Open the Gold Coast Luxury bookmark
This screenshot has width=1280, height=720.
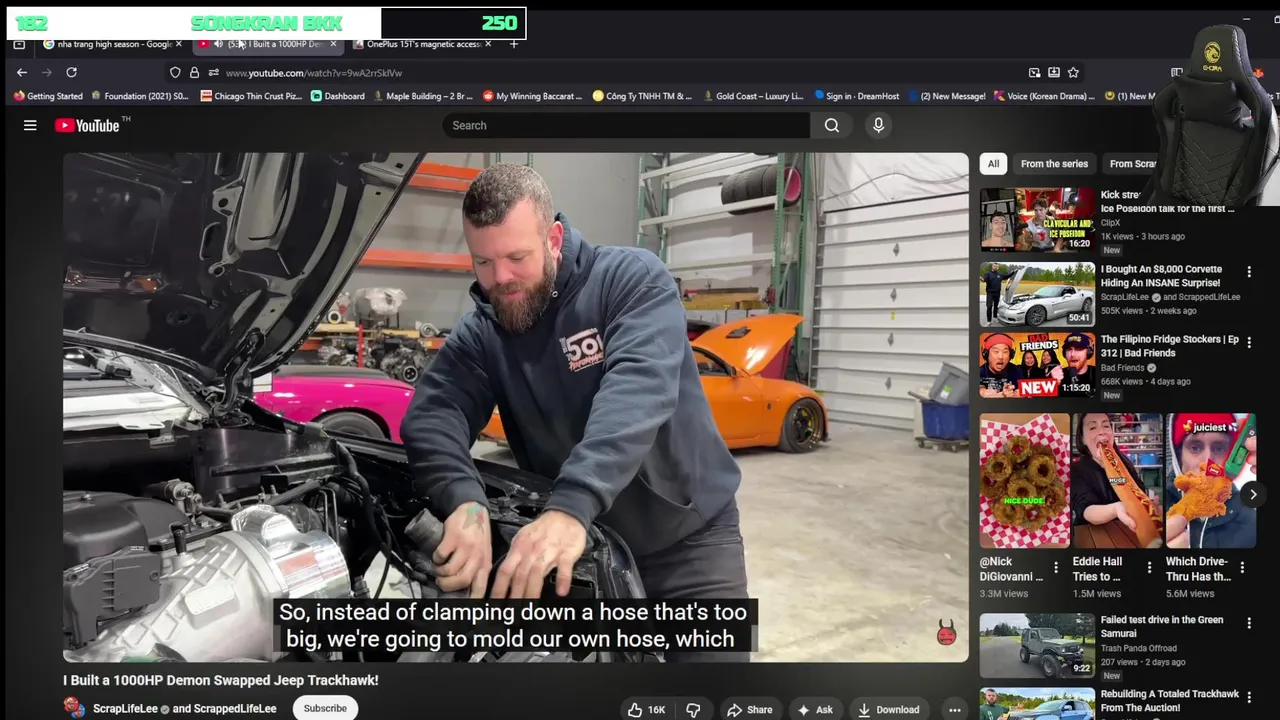coord(753,96)
